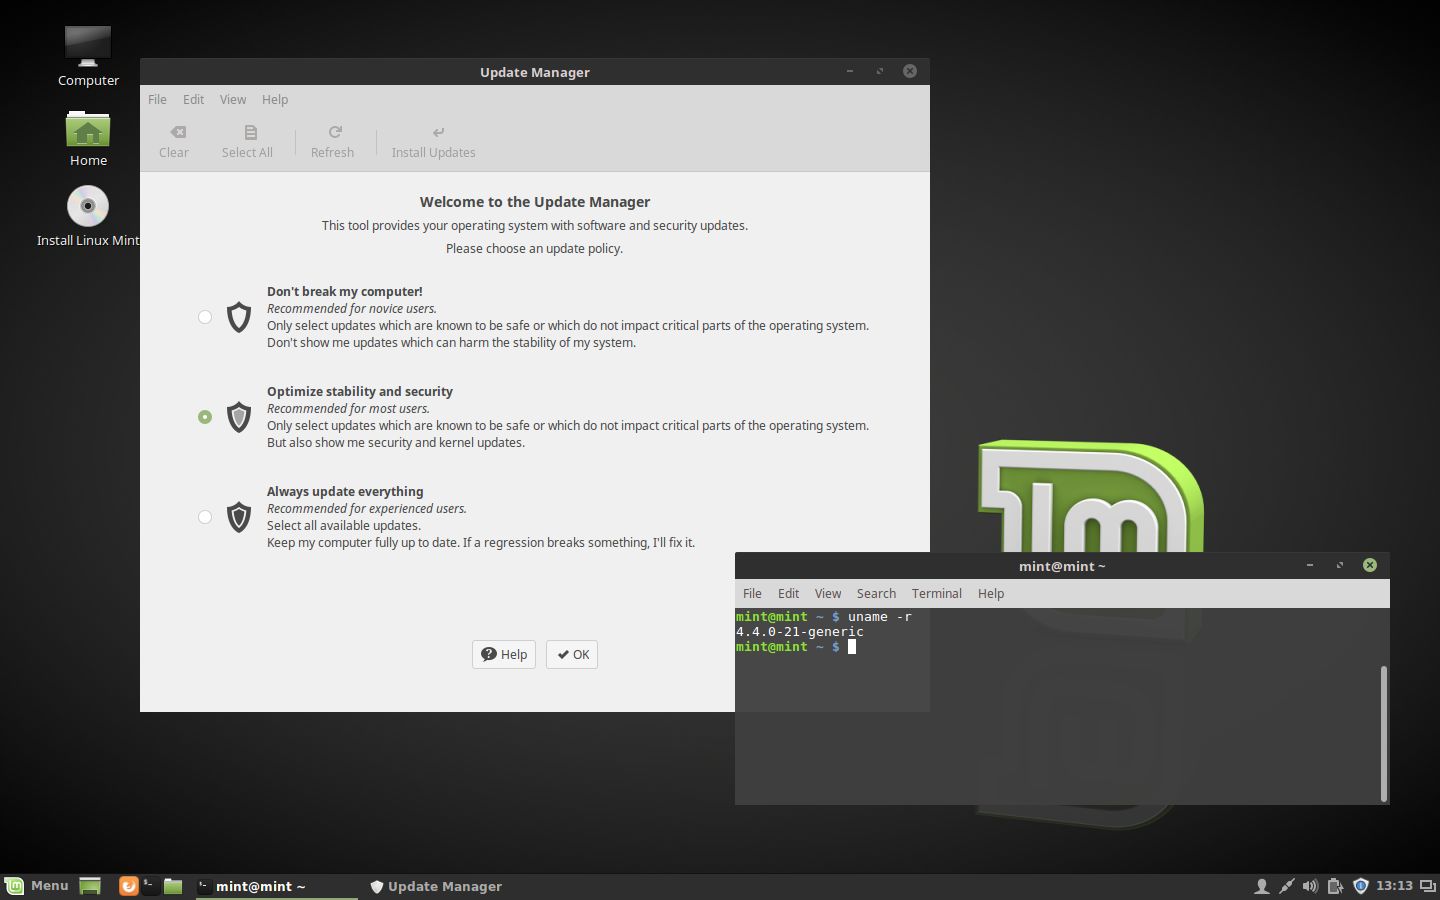This screenshot has width=1440, height=900.
Task: Click the update shield tray icon
Action: [x=1360, y=886]
